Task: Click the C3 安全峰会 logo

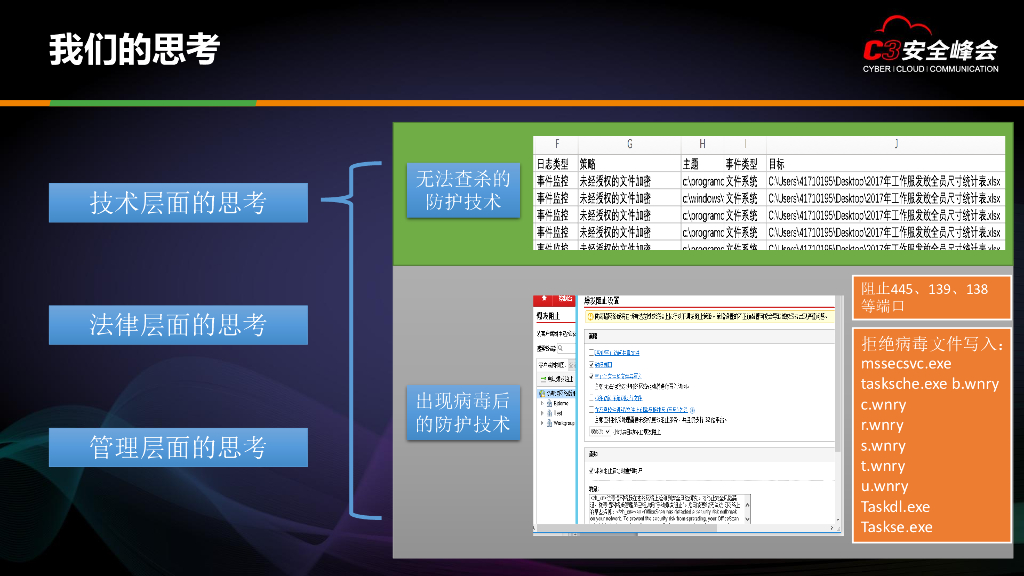Action: point(929,51)
